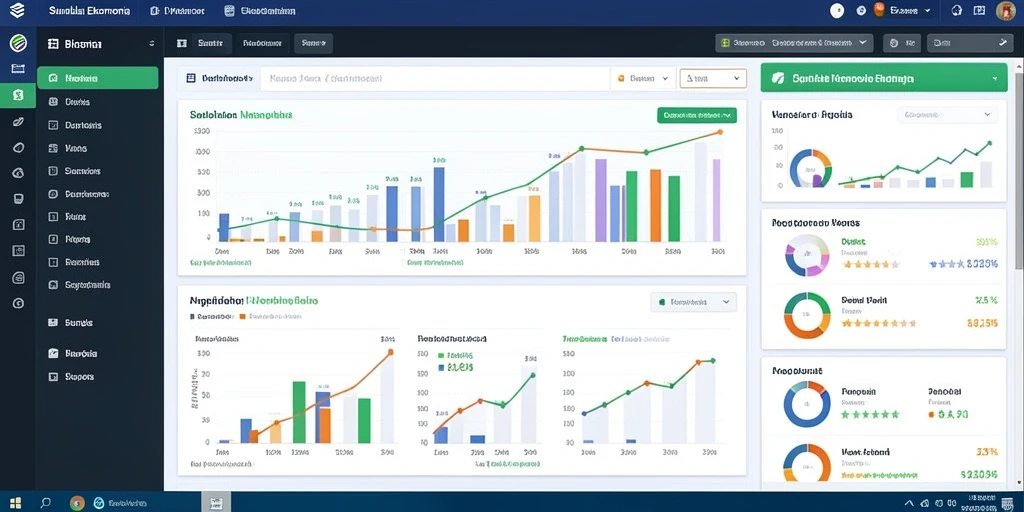Image resolution: width=1024 pixels, height=512 pixels.
Task: Click the taskbar search magnifier icon
Action: tap(46, 503)
